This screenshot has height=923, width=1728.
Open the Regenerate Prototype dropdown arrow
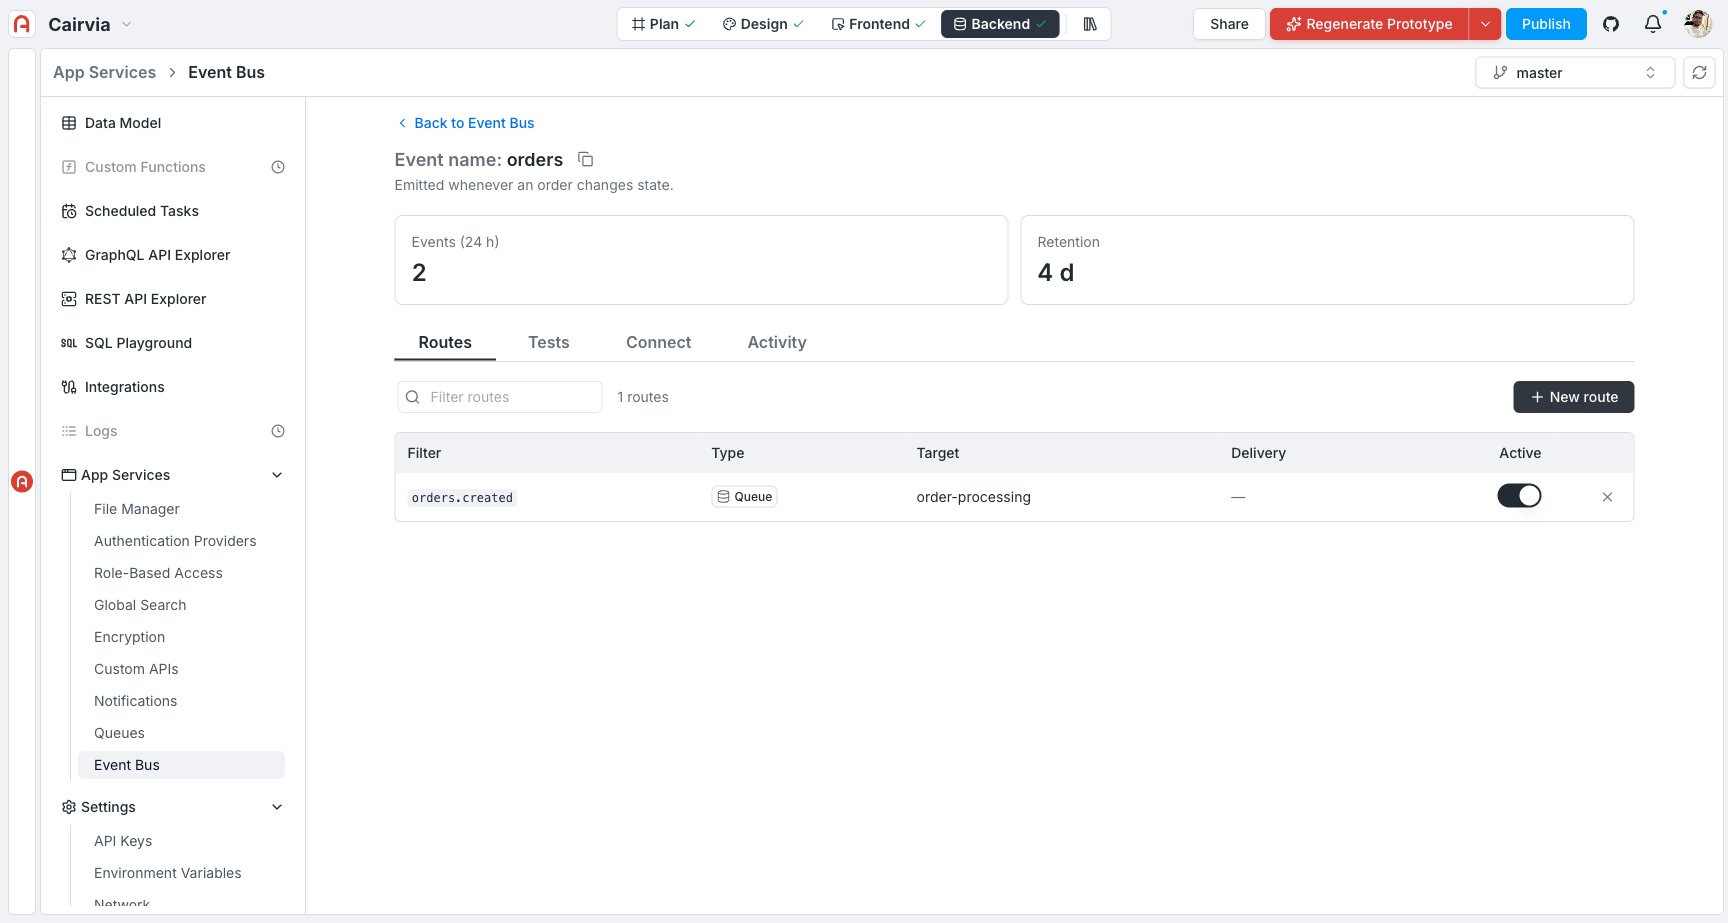(x=1485, y=24)
